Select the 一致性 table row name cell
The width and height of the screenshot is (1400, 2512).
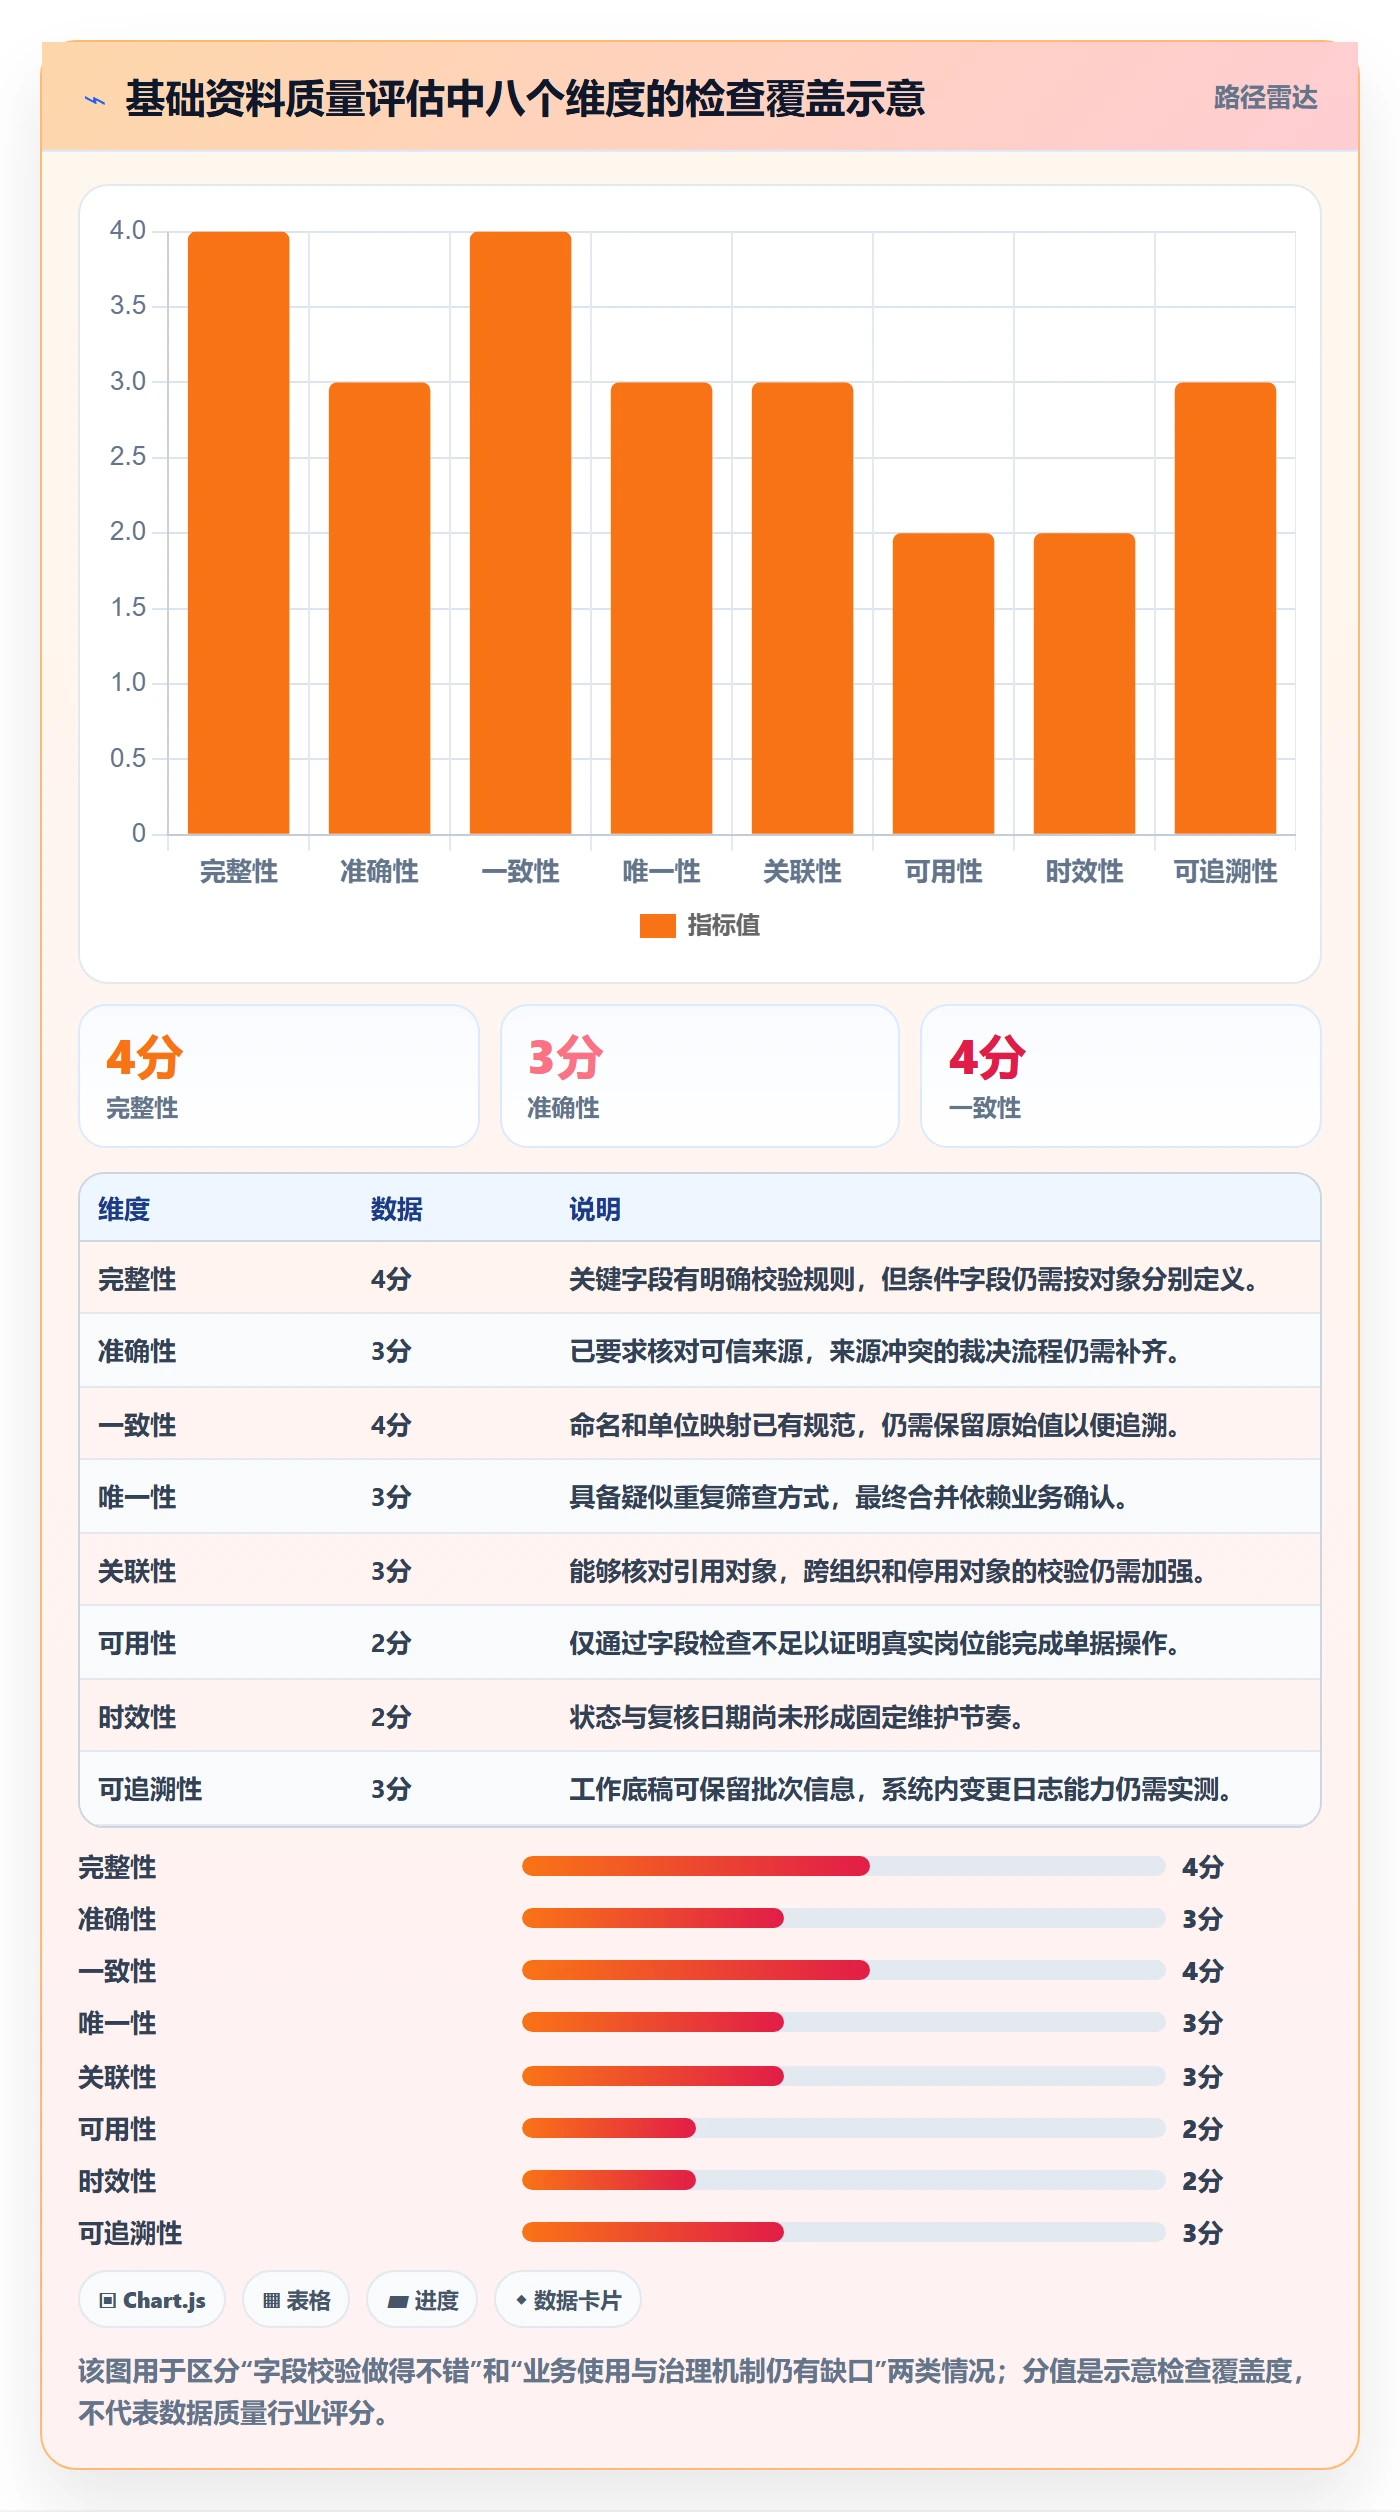(x=137, y=1426)
